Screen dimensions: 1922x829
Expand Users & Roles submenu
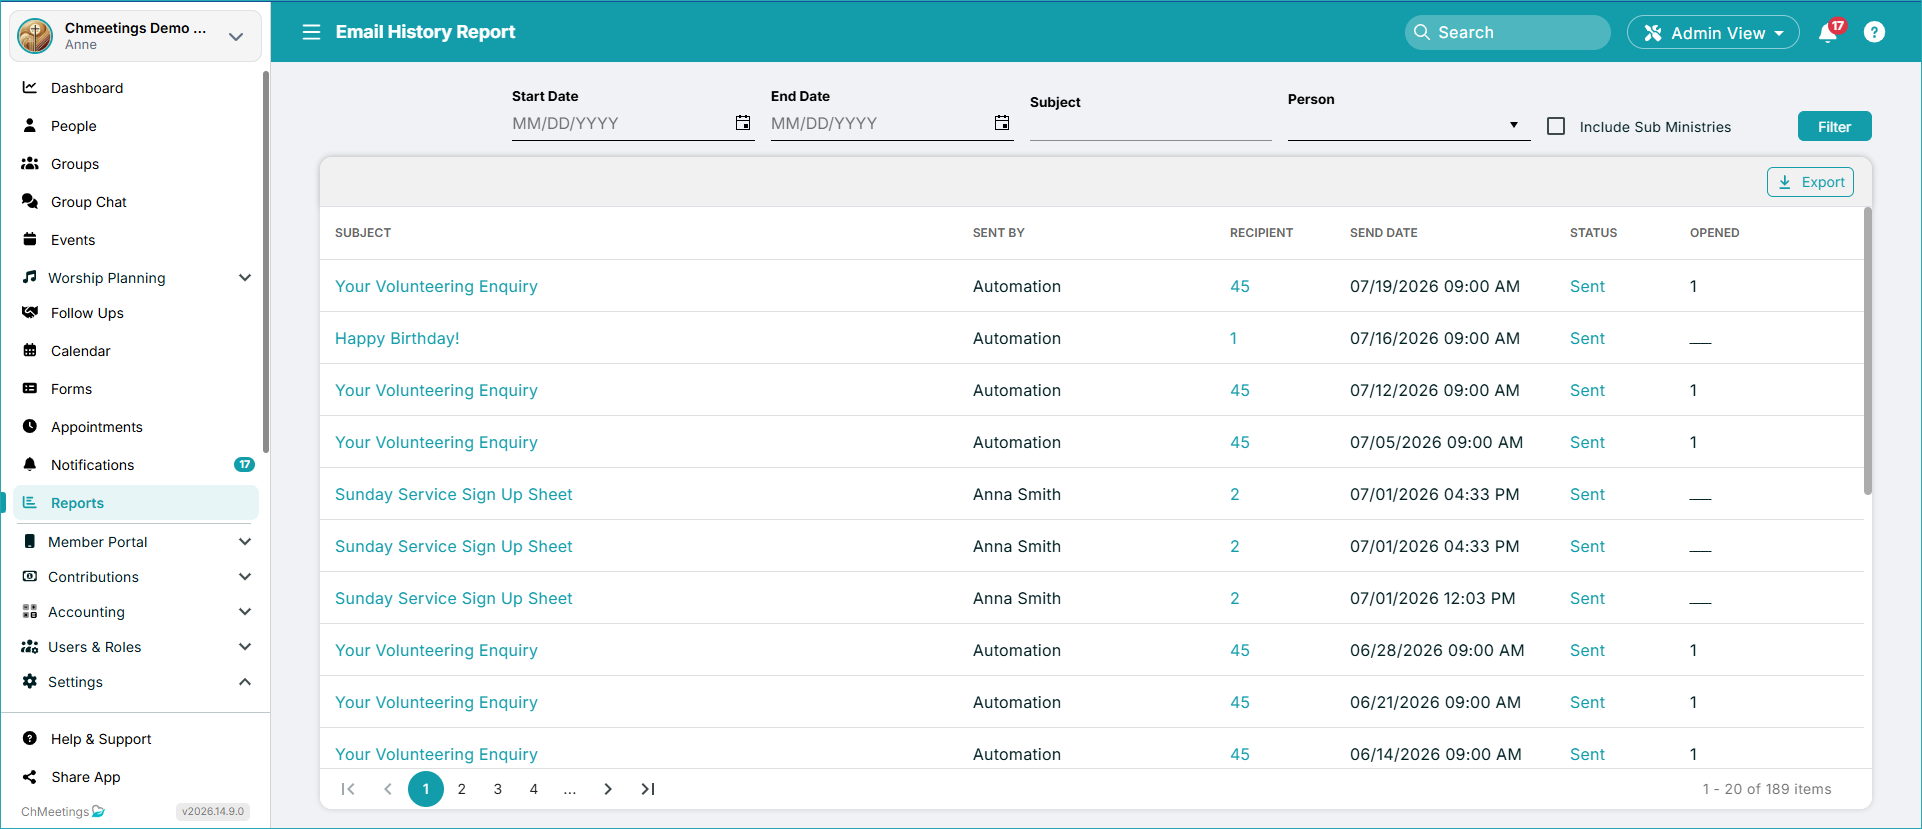(245, 647)
